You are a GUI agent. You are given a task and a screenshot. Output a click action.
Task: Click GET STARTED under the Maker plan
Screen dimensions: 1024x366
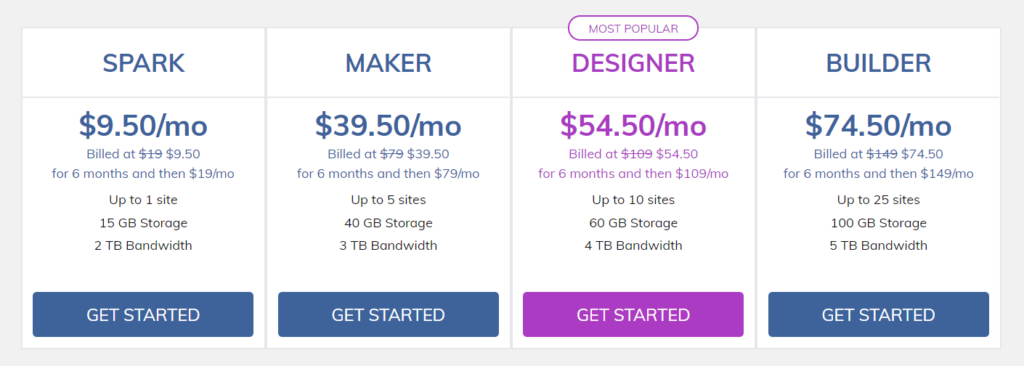388,314
